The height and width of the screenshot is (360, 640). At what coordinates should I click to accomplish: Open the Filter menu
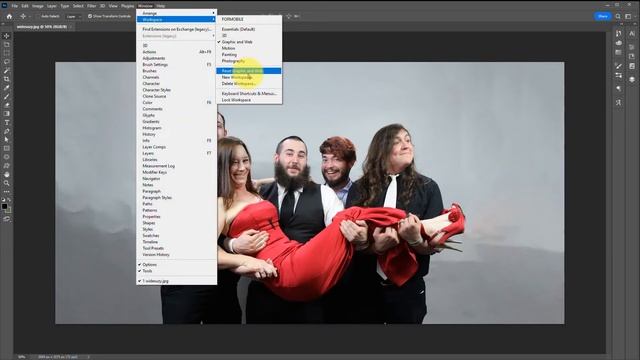(x=91, y=6)
